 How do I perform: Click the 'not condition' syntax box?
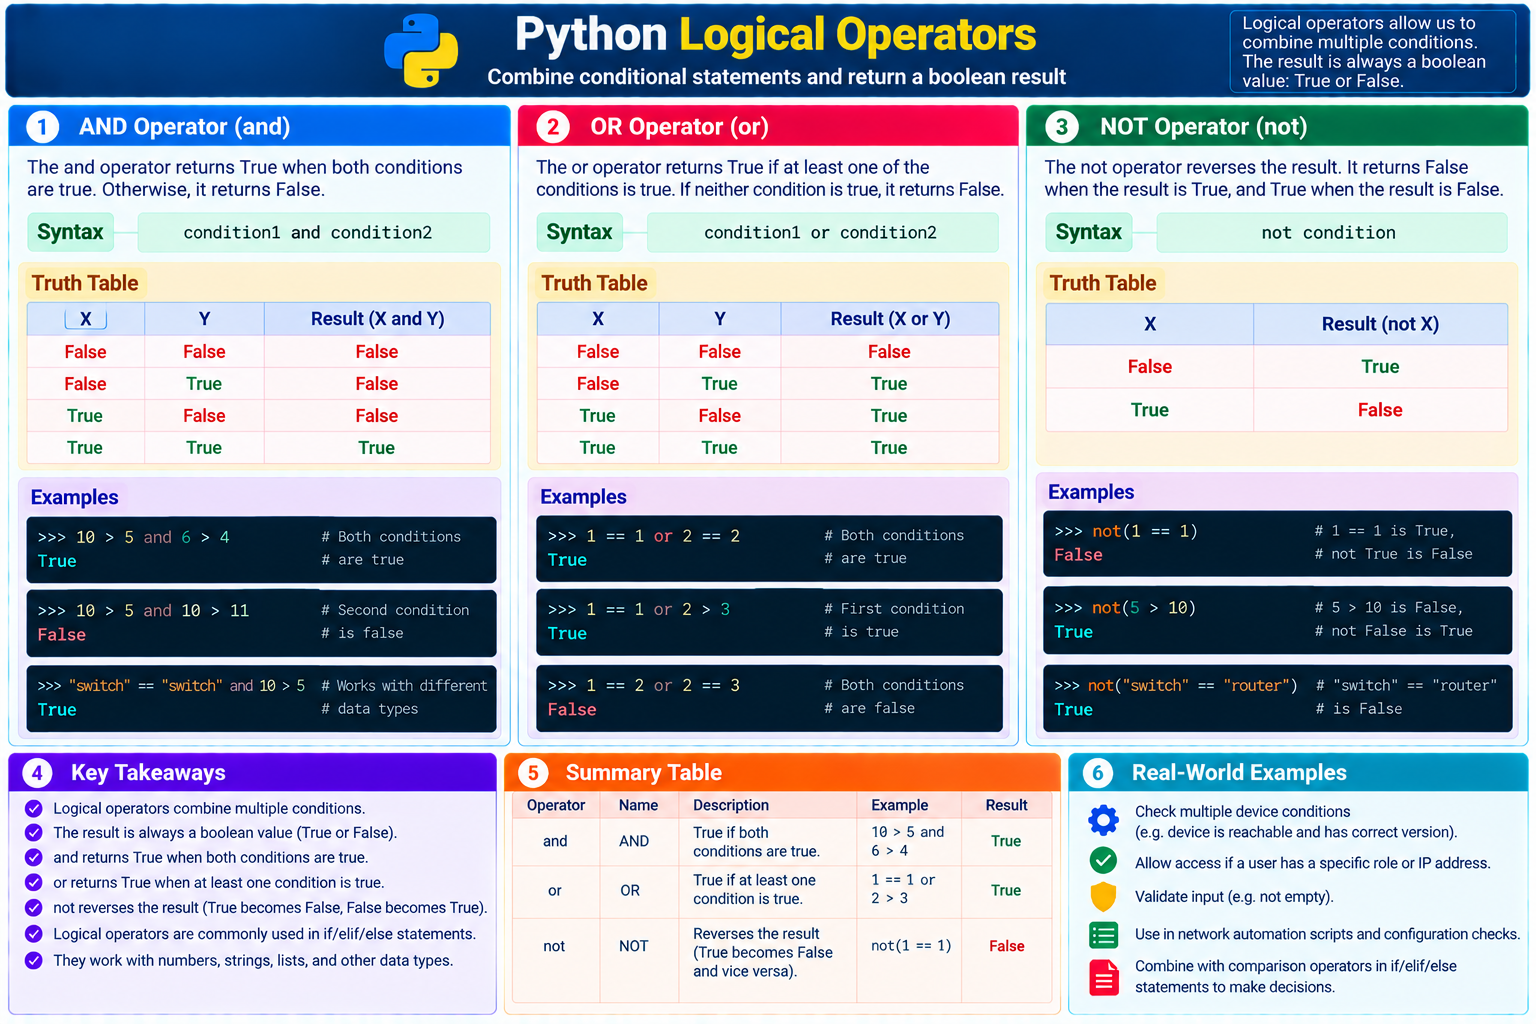click(1332, 232)
